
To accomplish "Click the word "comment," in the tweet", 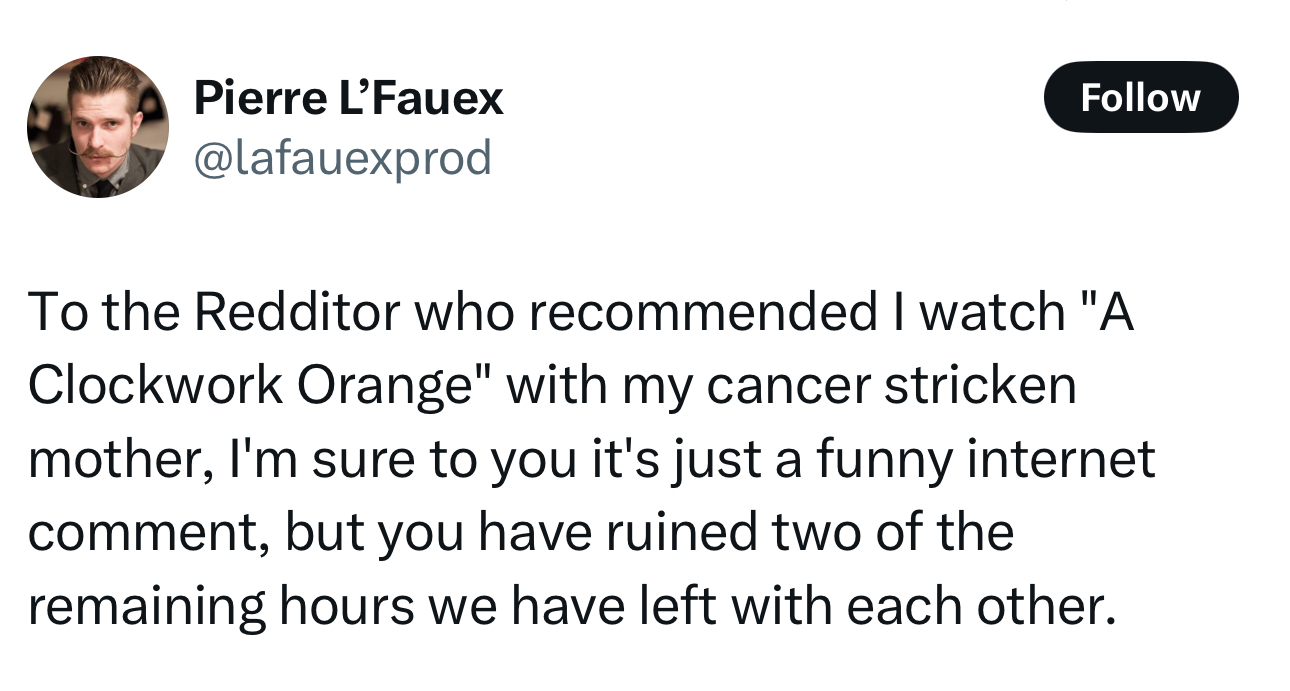I will click(x=148, y=533).
